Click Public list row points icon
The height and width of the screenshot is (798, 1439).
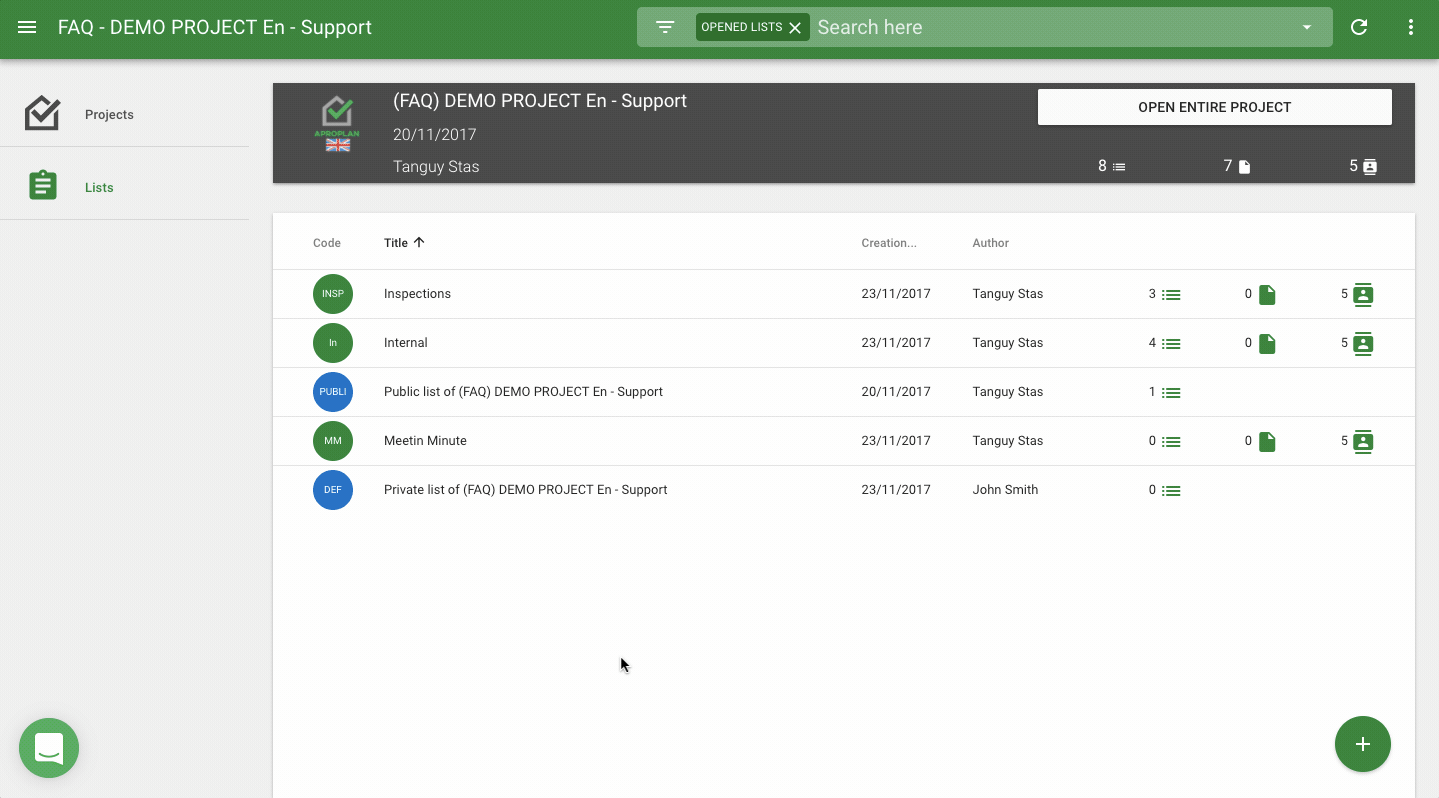click(x=1171, y=393)
